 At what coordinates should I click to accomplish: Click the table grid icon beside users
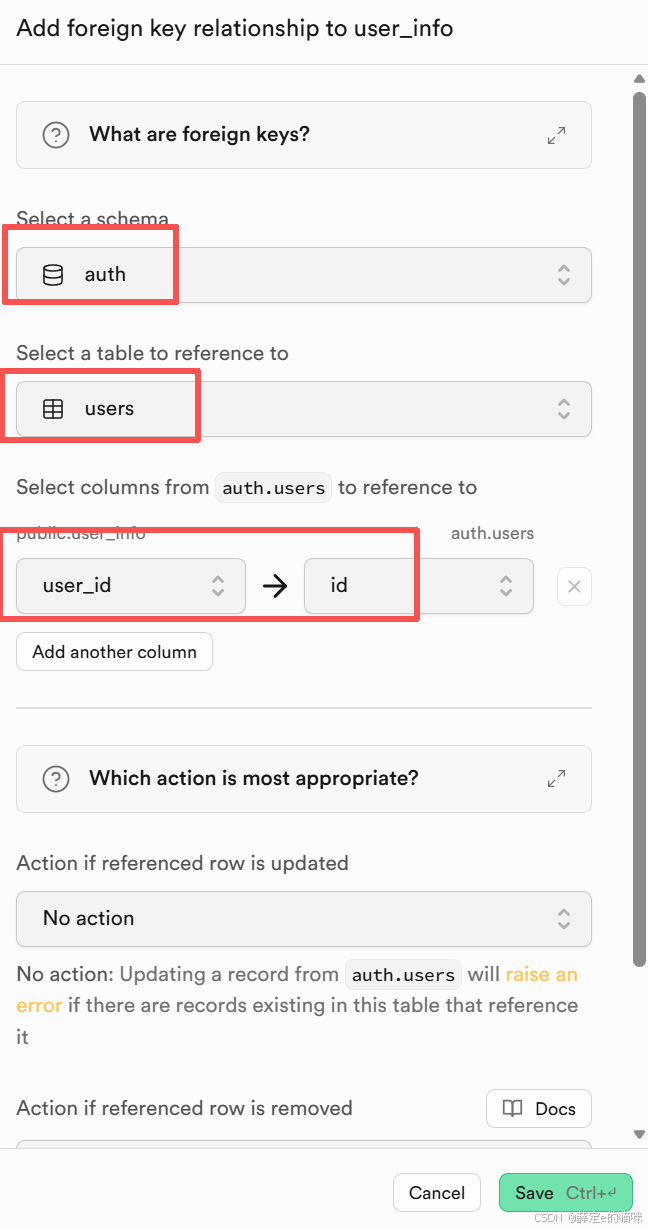point(53,409)
